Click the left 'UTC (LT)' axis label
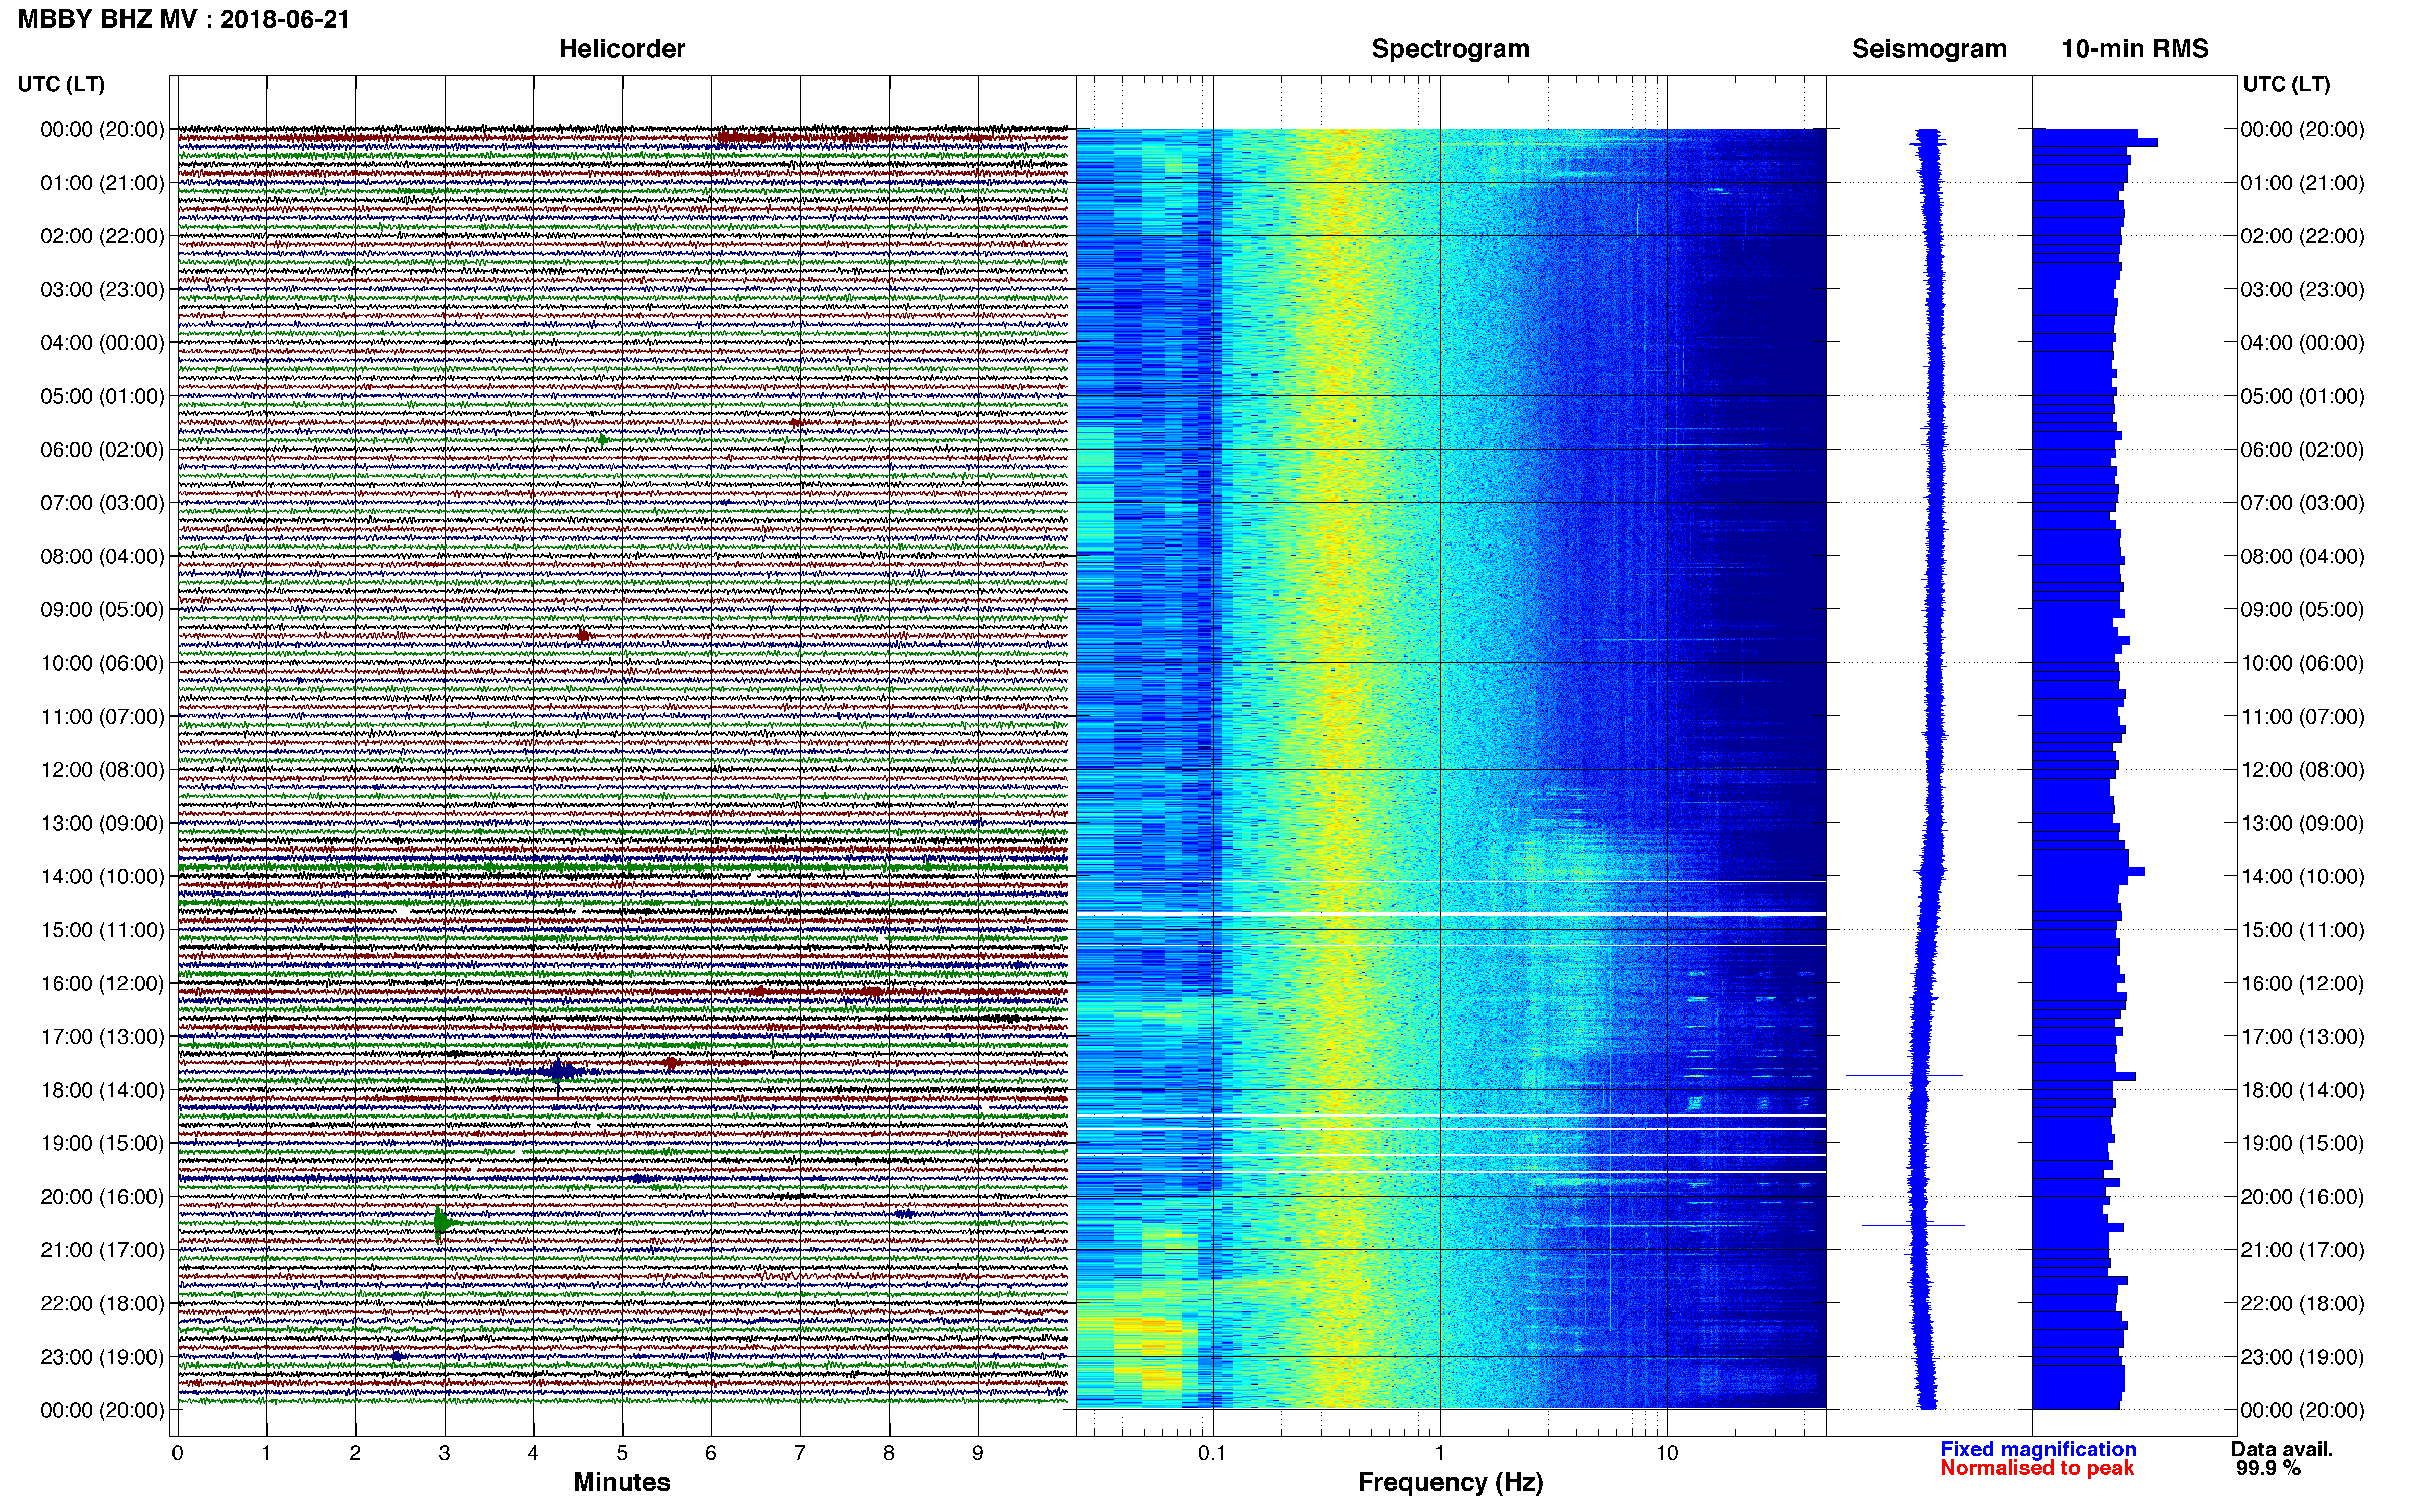This screenshot has height=1512, width=2419. (61, 84)
